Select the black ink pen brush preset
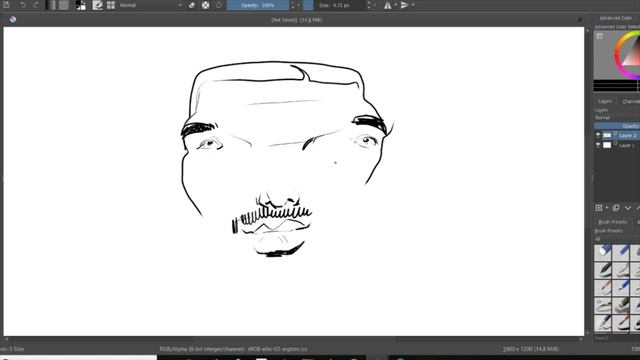The image size is (640, 360). tap(603, 270)
